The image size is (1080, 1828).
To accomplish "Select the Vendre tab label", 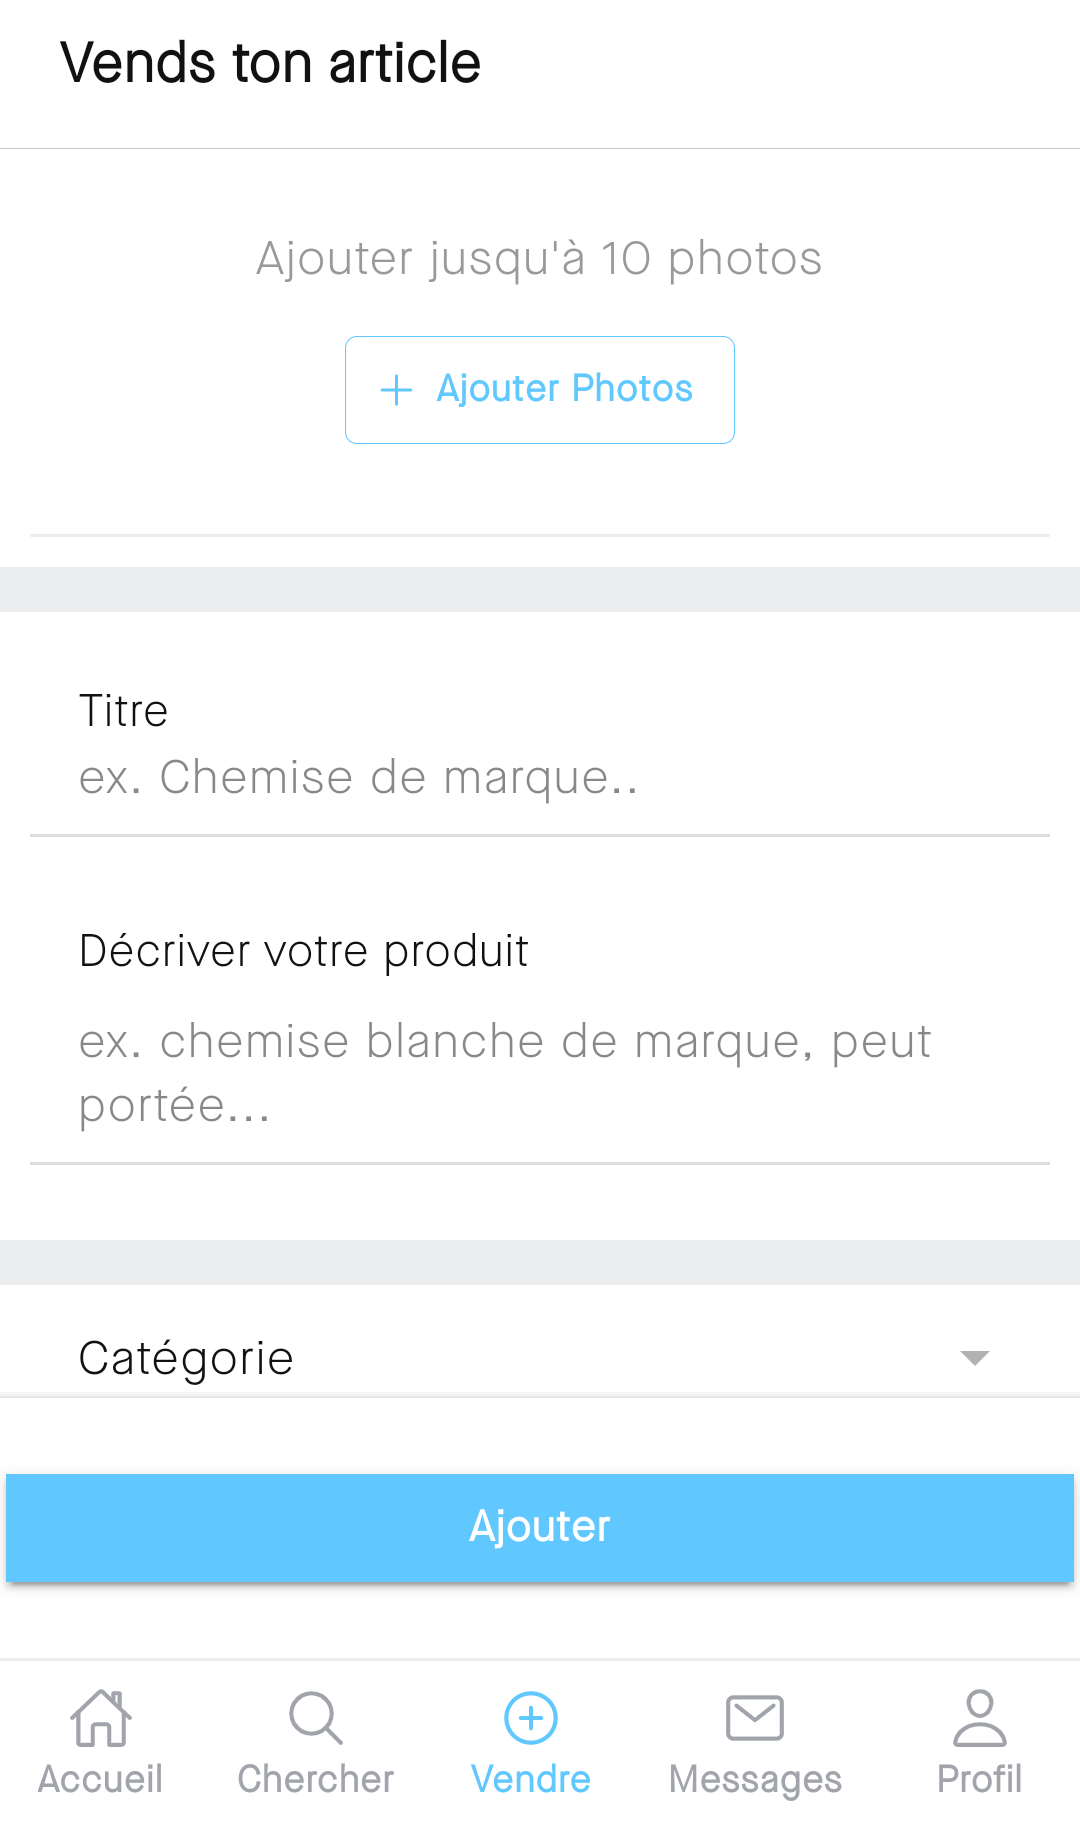I will pyautogui.click(x=531, y=1779).
